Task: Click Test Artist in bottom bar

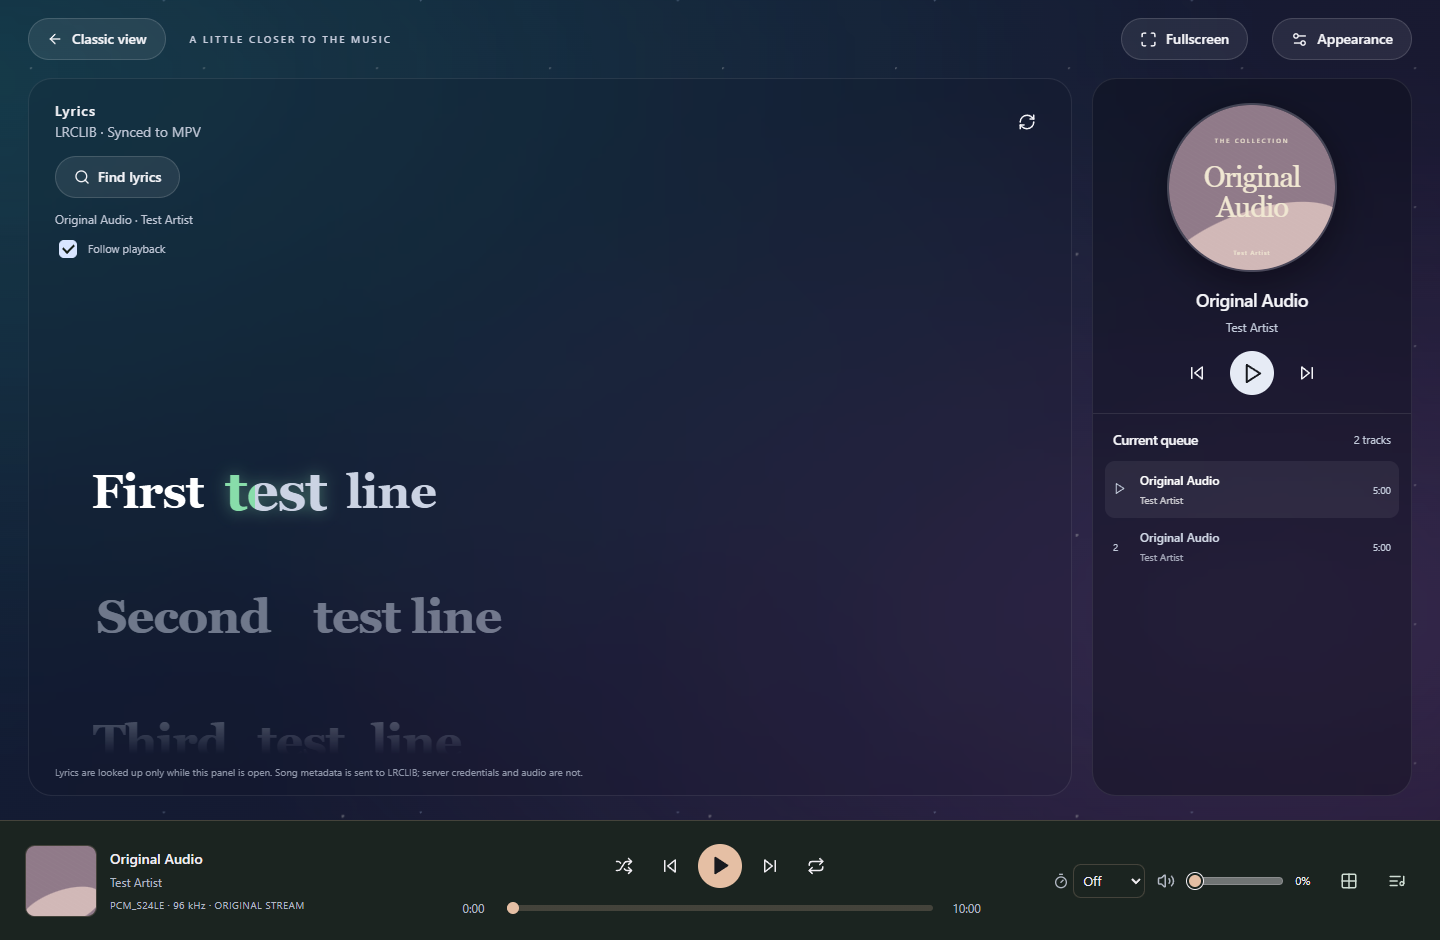Action: 136,883
